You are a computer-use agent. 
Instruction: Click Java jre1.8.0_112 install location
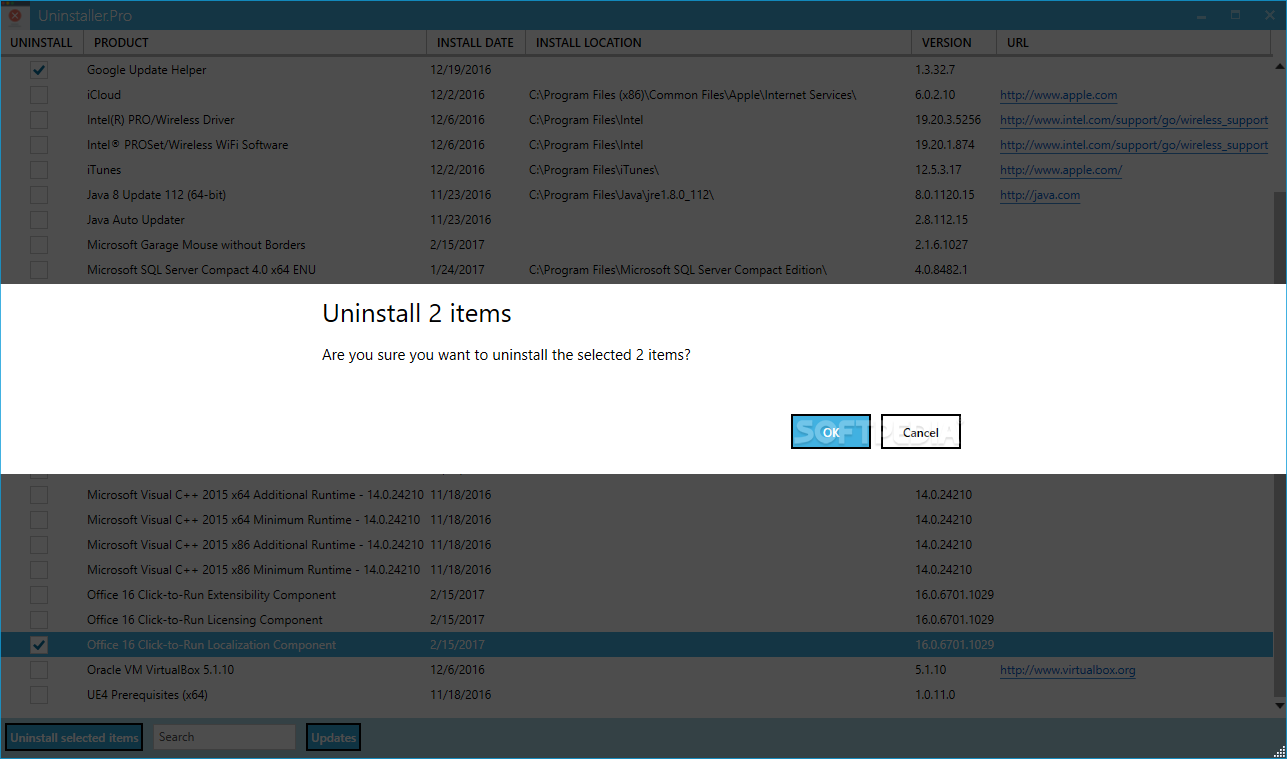(x=621, y=195)
